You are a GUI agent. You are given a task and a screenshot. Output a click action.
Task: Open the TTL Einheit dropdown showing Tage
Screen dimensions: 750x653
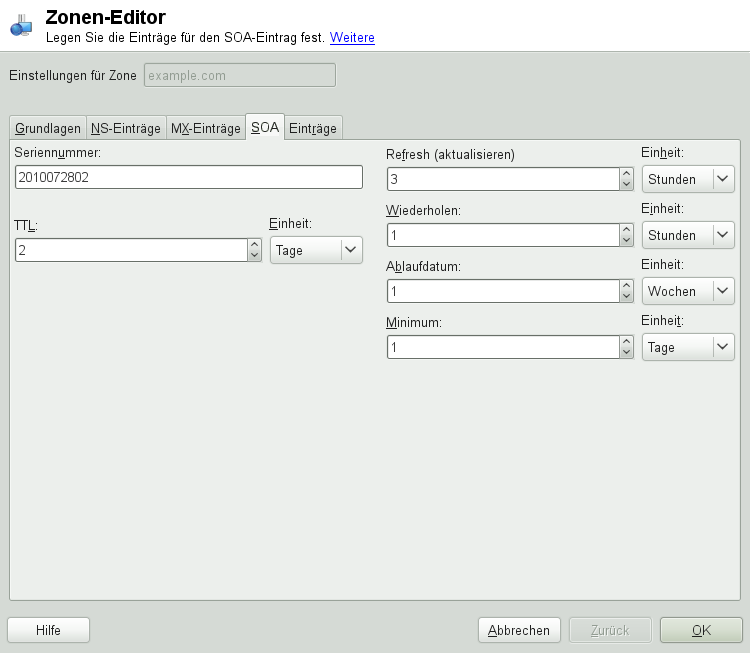(316, 250)
